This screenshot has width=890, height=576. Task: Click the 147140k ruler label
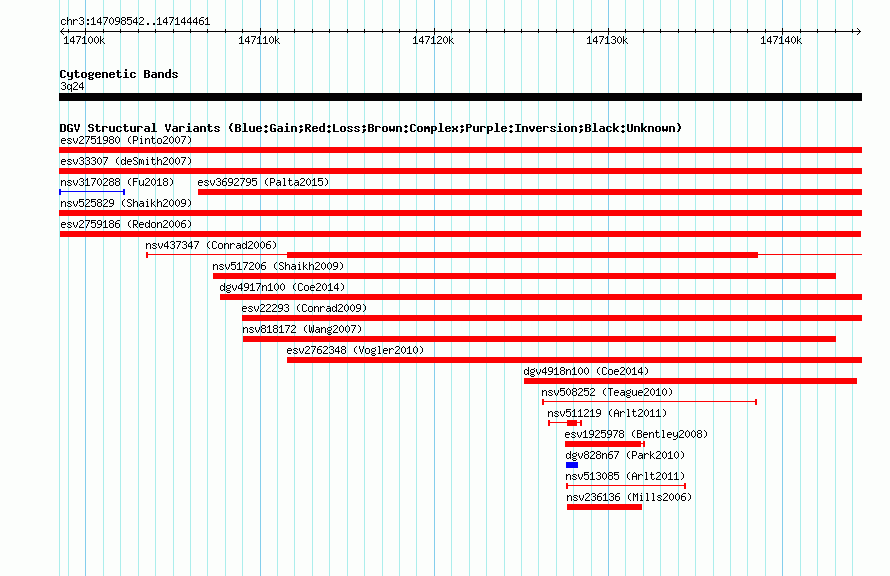[781, 40]
